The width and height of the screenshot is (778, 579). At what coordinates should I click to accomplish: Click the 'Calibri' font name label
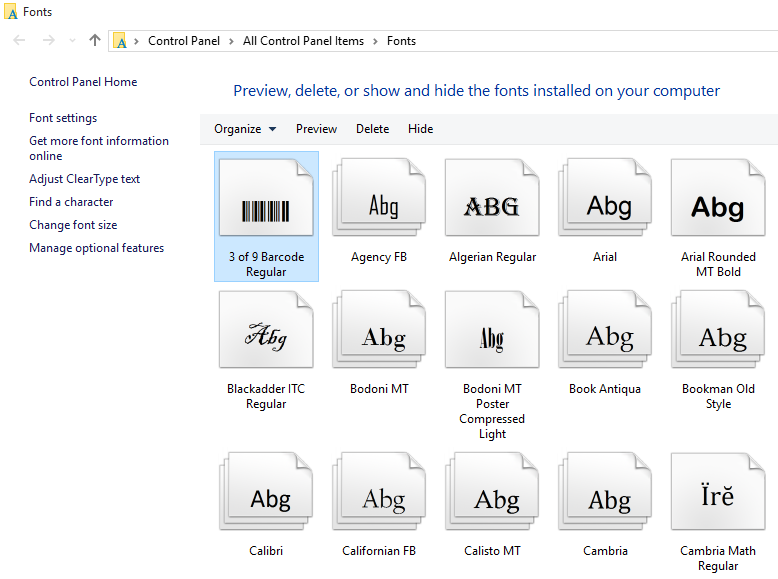266,551
